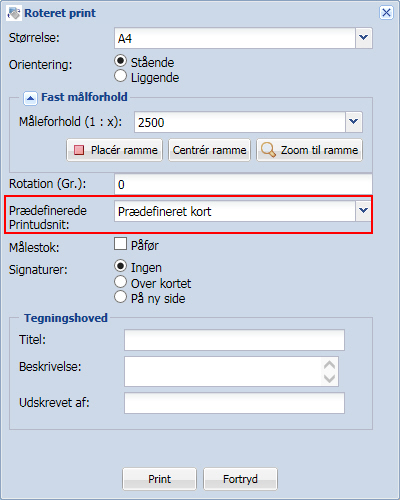Click Zoom til ramme magnifier icon
Image resolution: width=400 pixels, height=500 pixels.
click(x=268, y=150)
